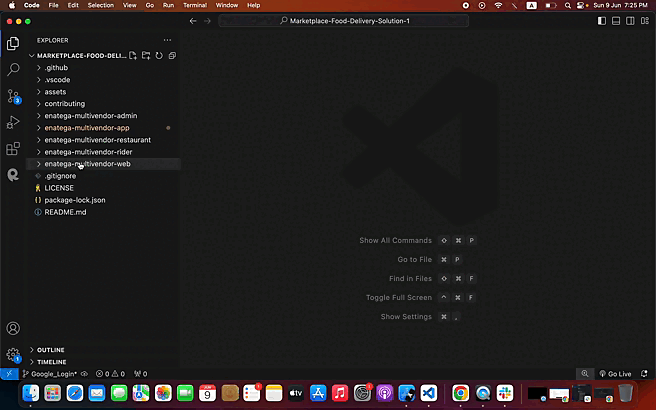
Task: Click the Go Live button in status bar
Action: [615, 374]
